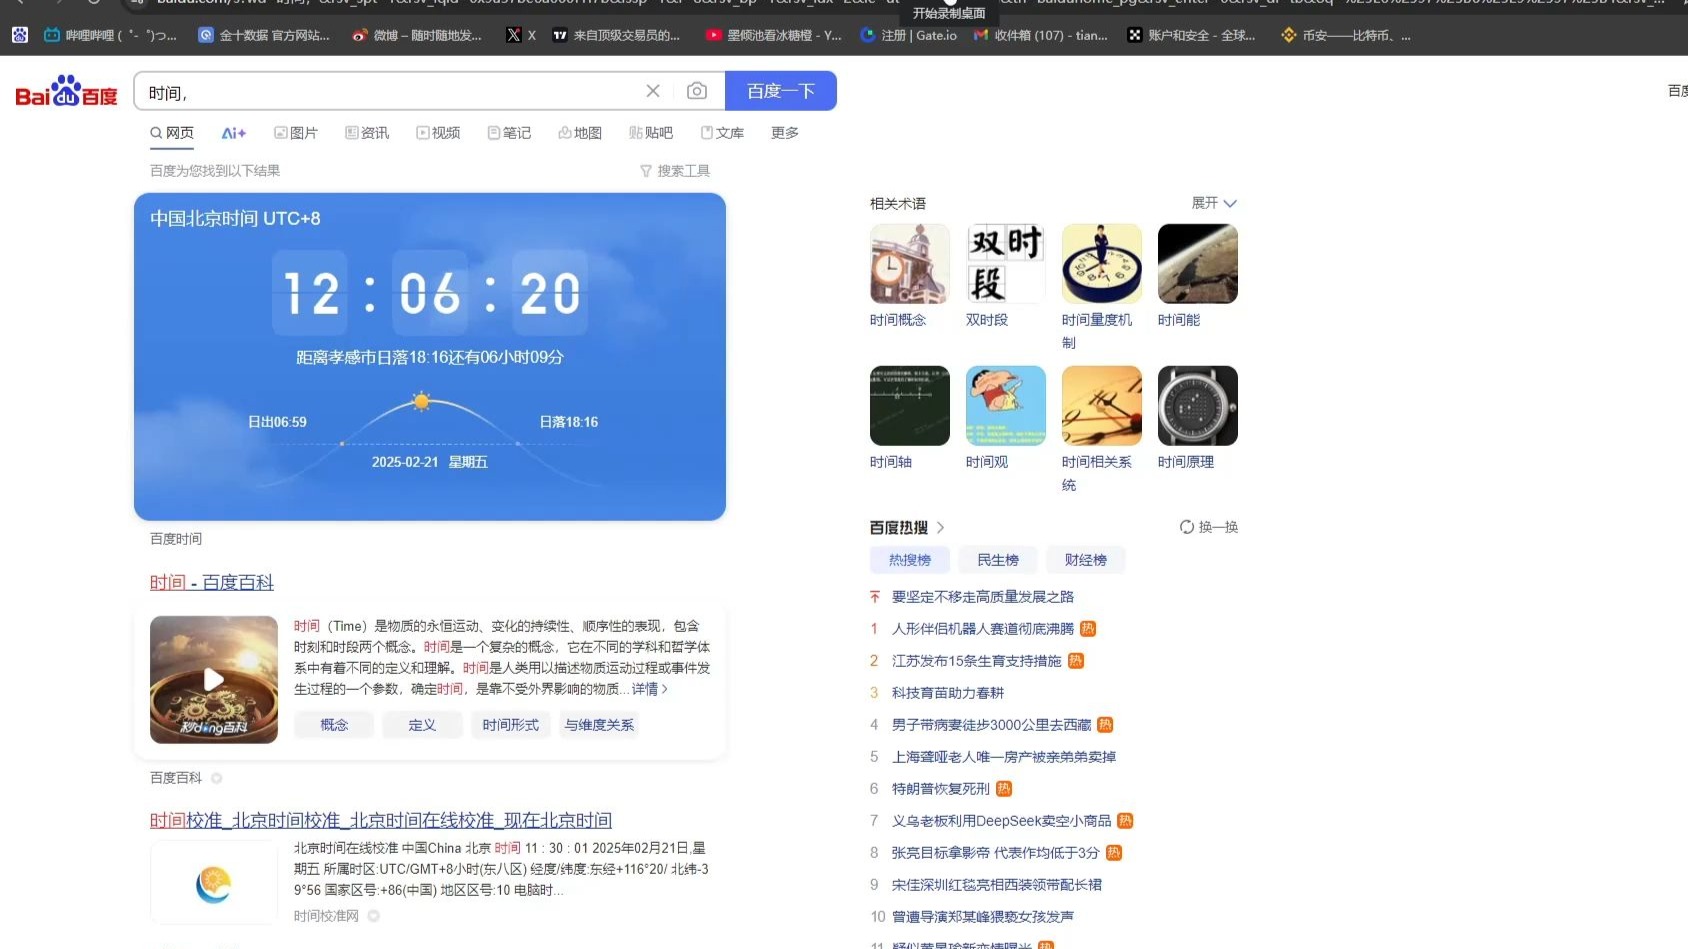Clear the search box with the X icon

(x=653, y=91)
